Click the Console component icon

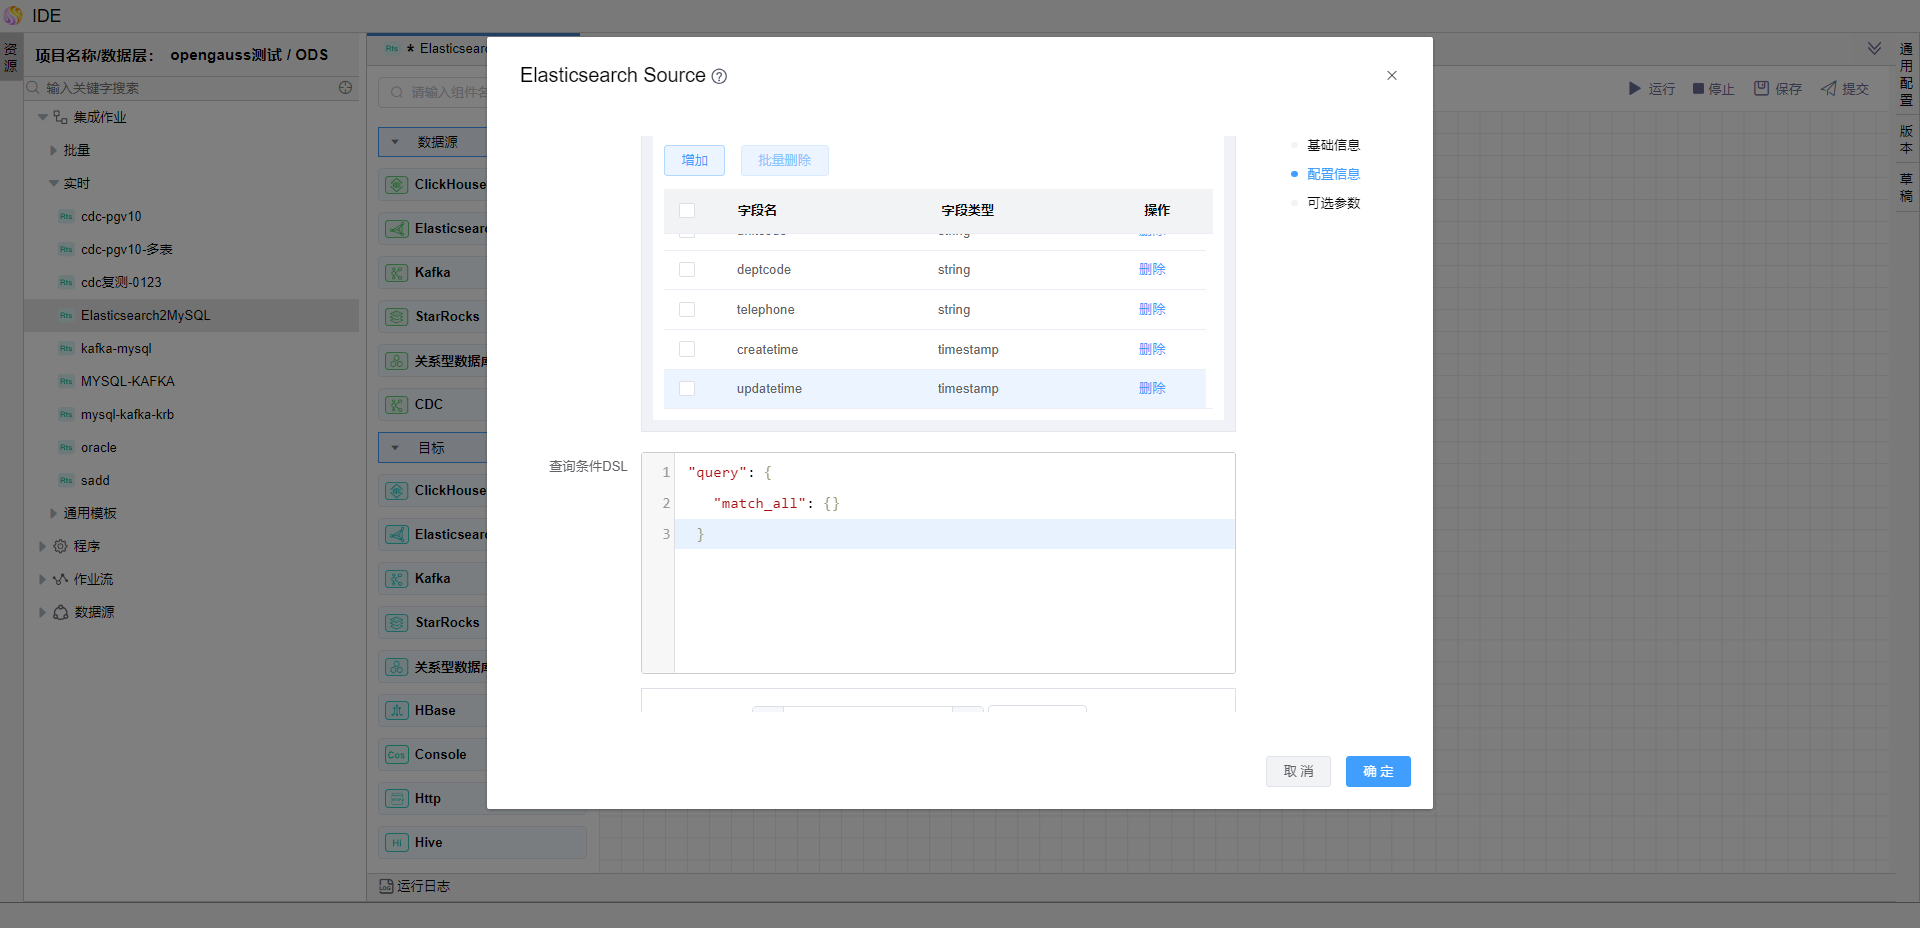click(x=397, y=755)
